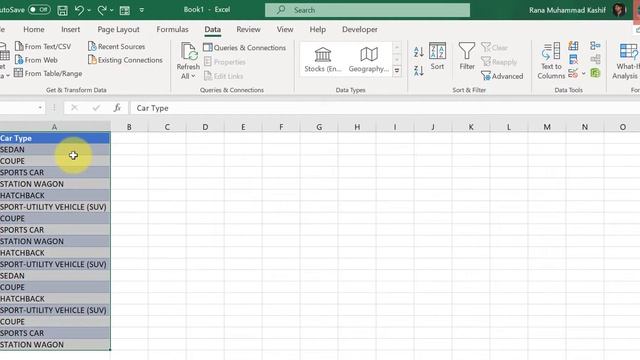Click the Insert Function fx icon
Screen dimensions: 640x360
click(x=117, y=108)
